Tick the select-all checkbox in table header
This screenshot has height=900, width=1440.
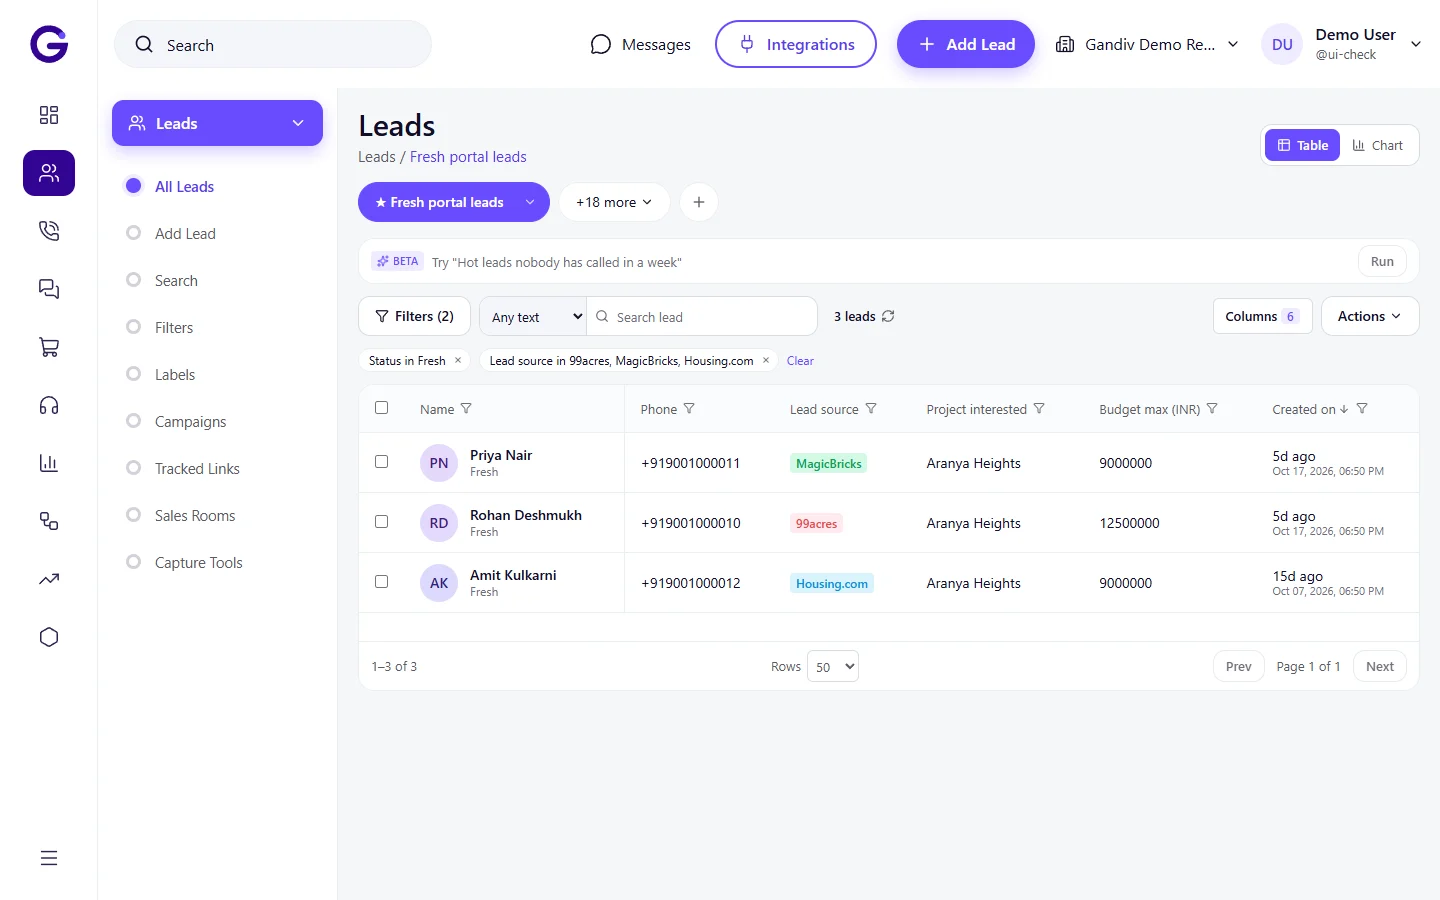(381, 407)
